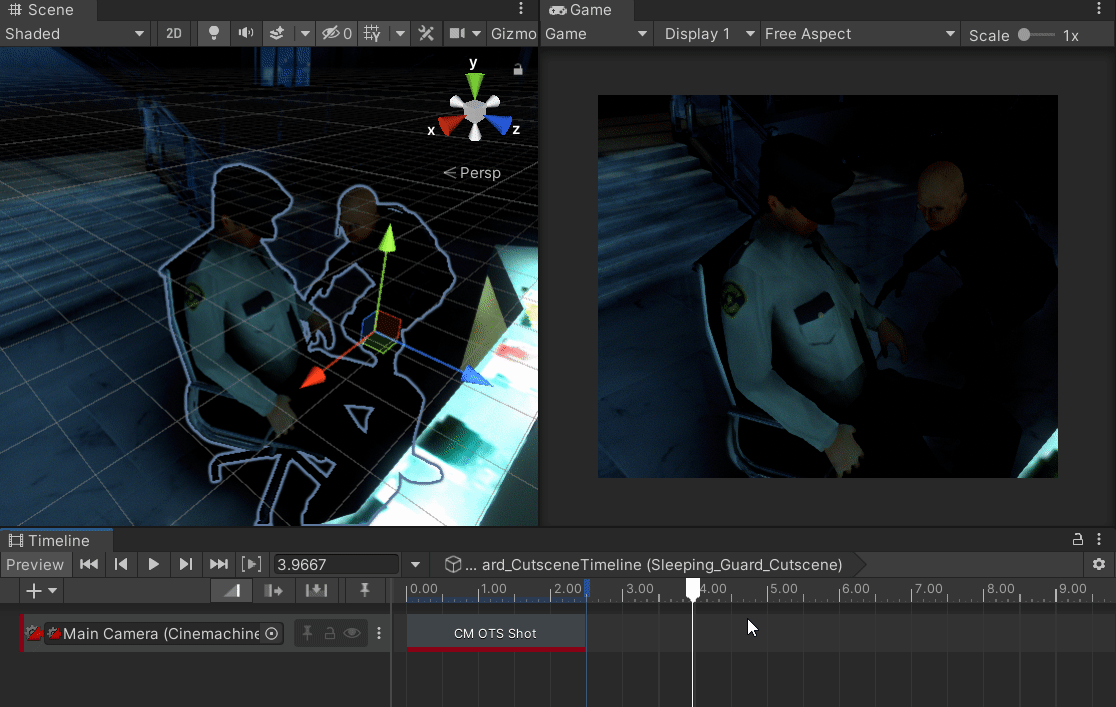Image resolution: width=1116 pixels, height=707 pixels.
Task: Toggle scene grid visibility icon
Action: 372,33
